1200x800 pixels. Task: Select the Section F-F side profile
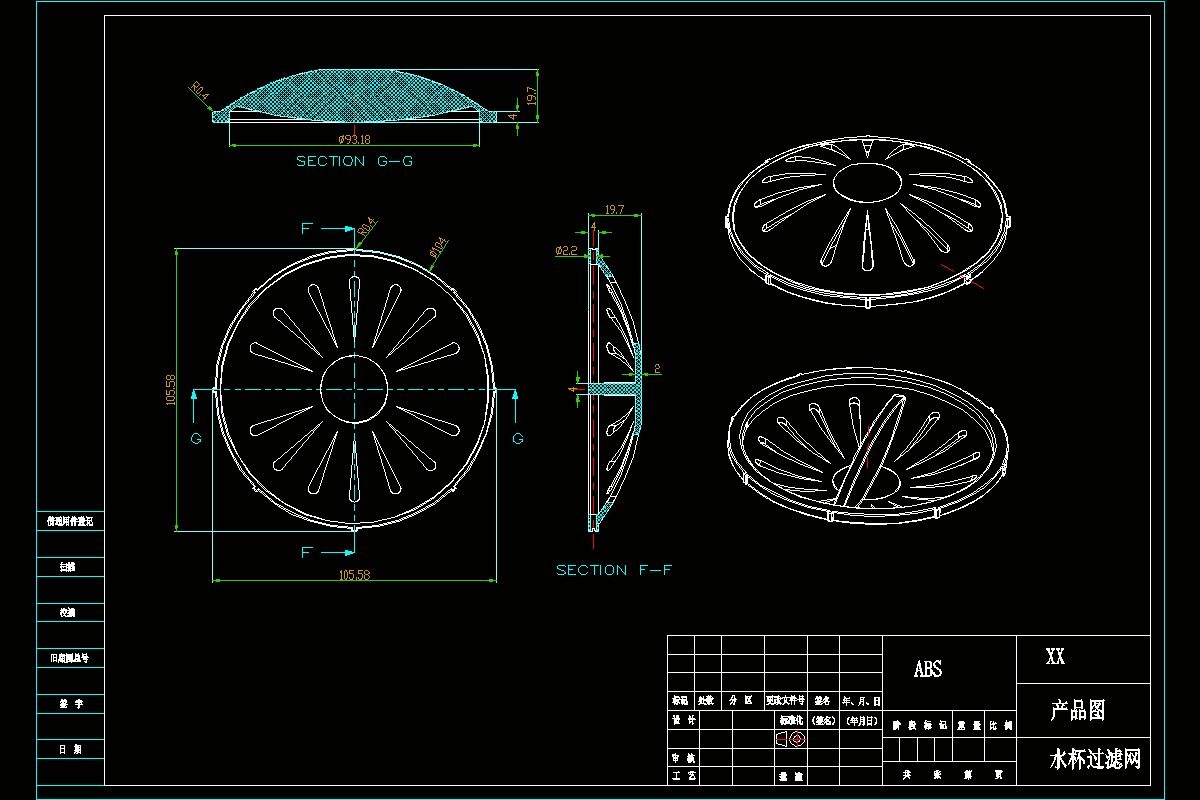[614, 389]
